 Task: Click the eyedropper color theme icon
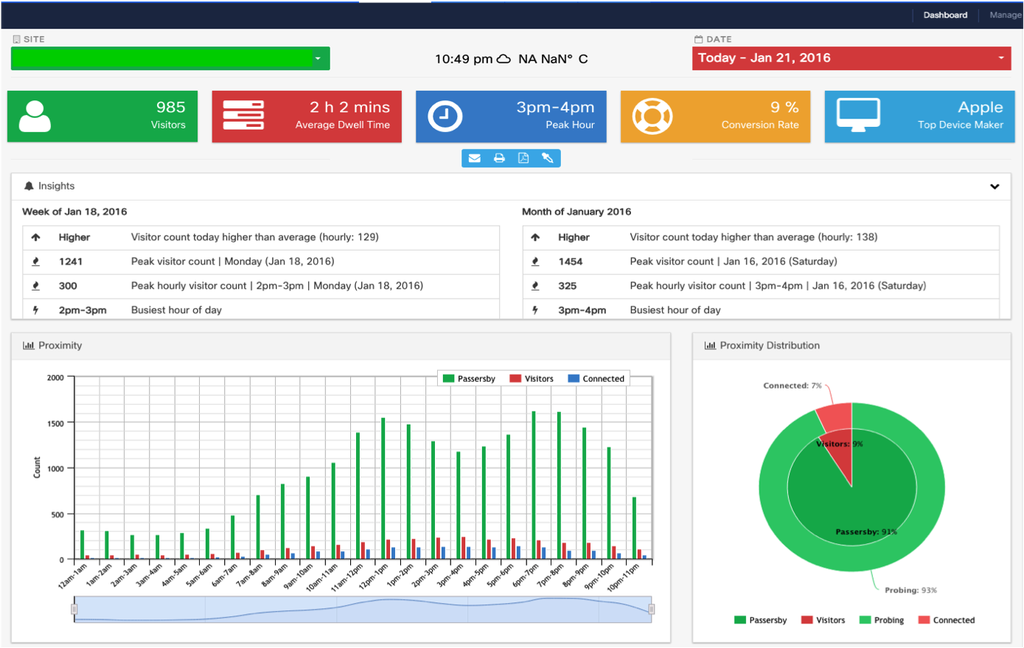547,158
